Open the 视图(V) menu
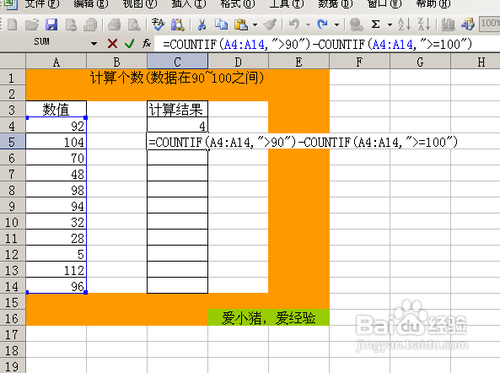This screenshot has width=500, height=373. pyautogui.click(x=140, y=4)
